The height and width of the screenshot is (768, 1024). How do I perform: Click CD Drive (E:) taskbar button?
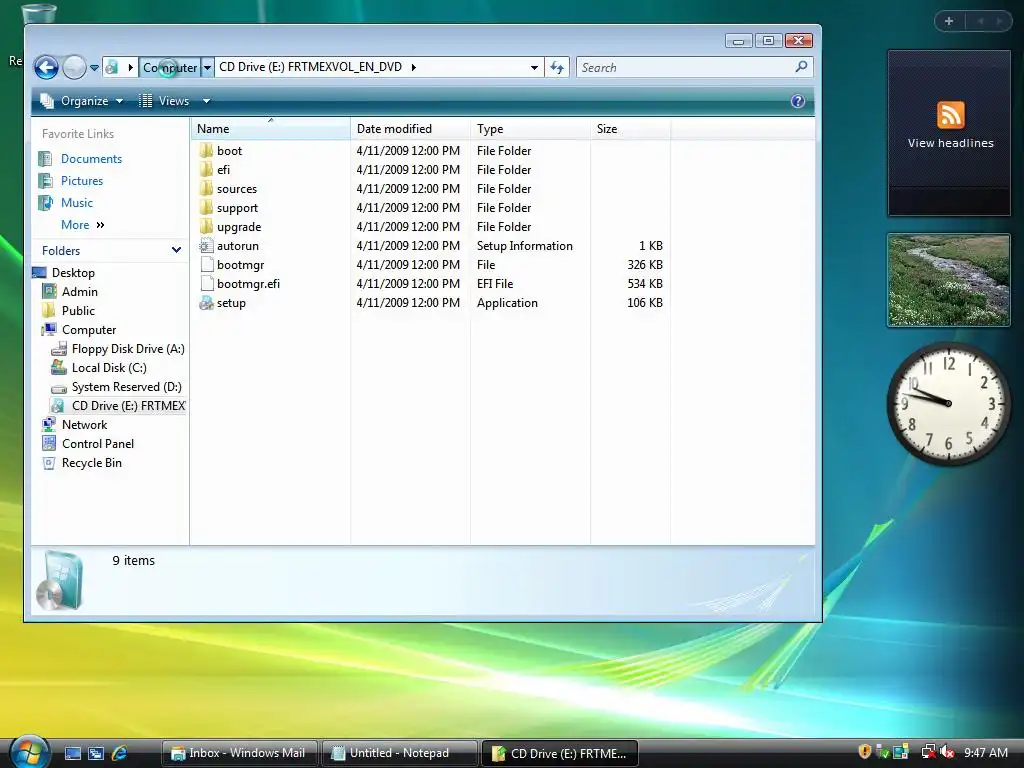(560, 753)
